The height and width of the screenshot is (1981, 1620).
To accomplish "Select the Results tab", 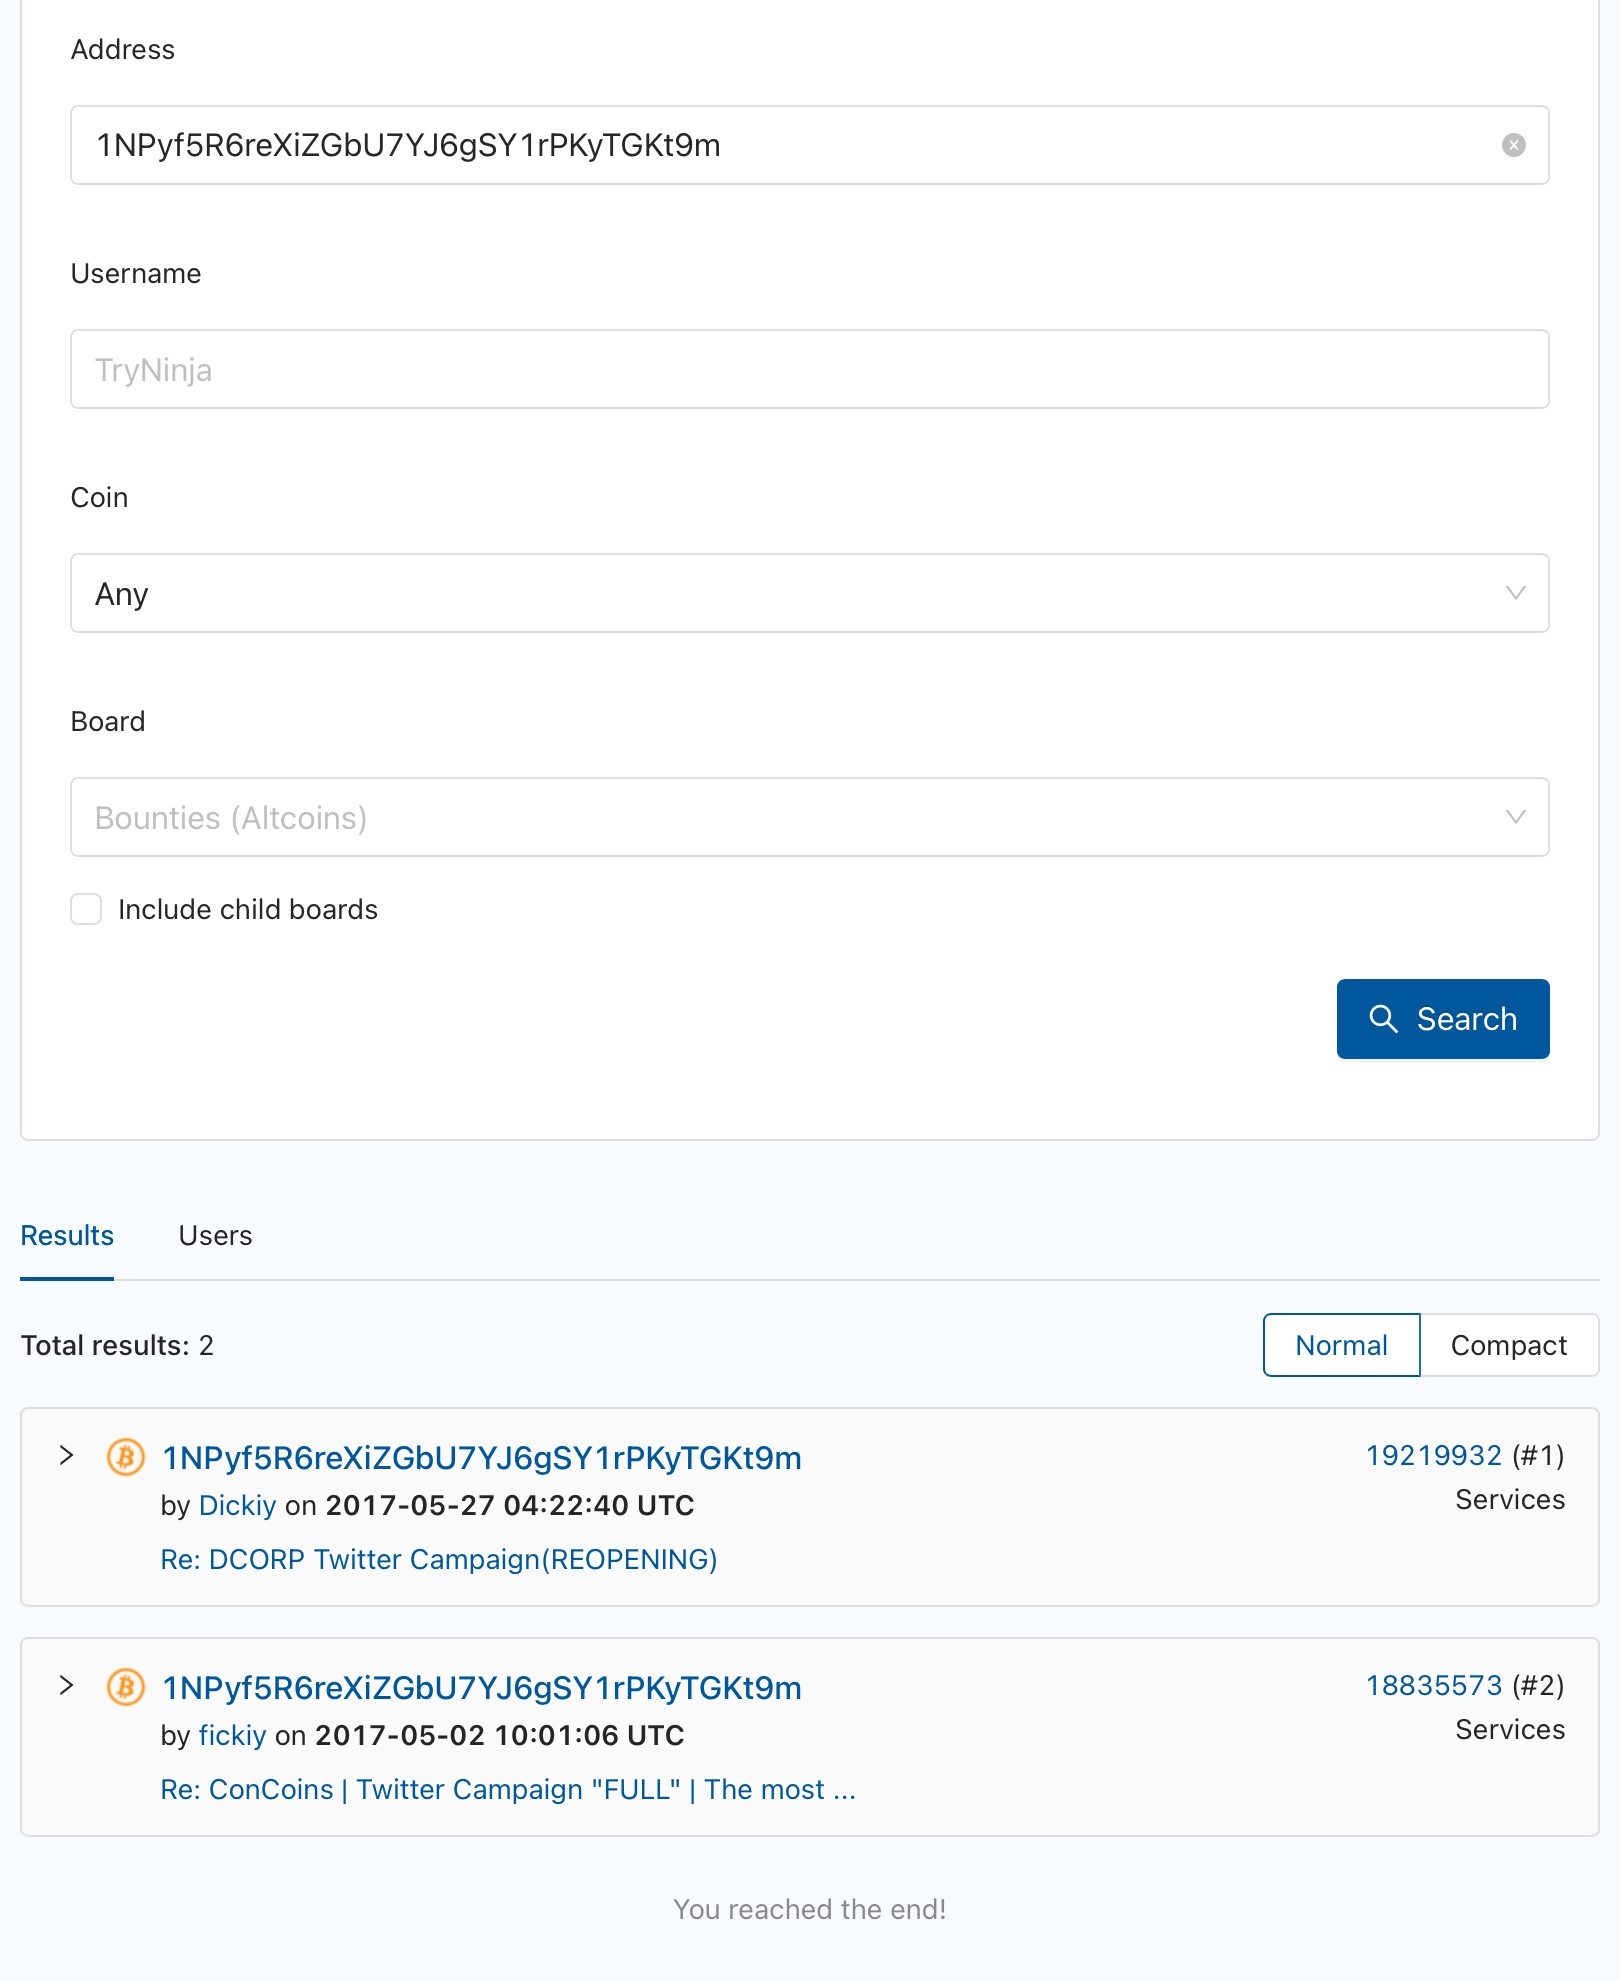I will coord(67,1235).
